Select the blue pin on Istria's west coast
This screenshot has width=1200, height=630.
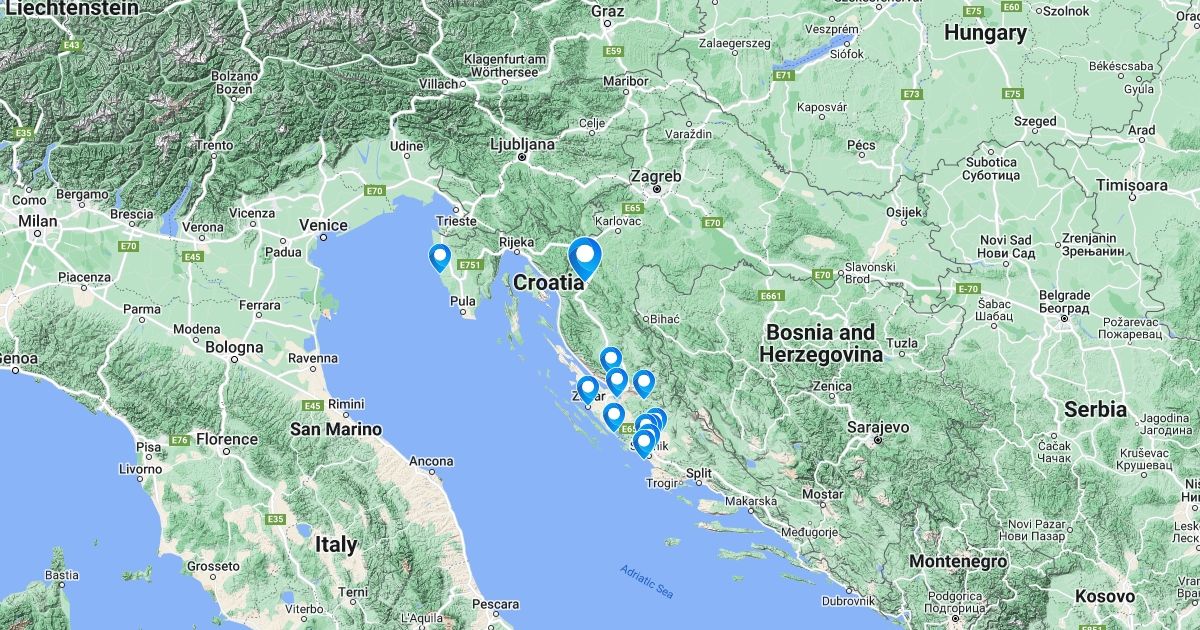439,258
